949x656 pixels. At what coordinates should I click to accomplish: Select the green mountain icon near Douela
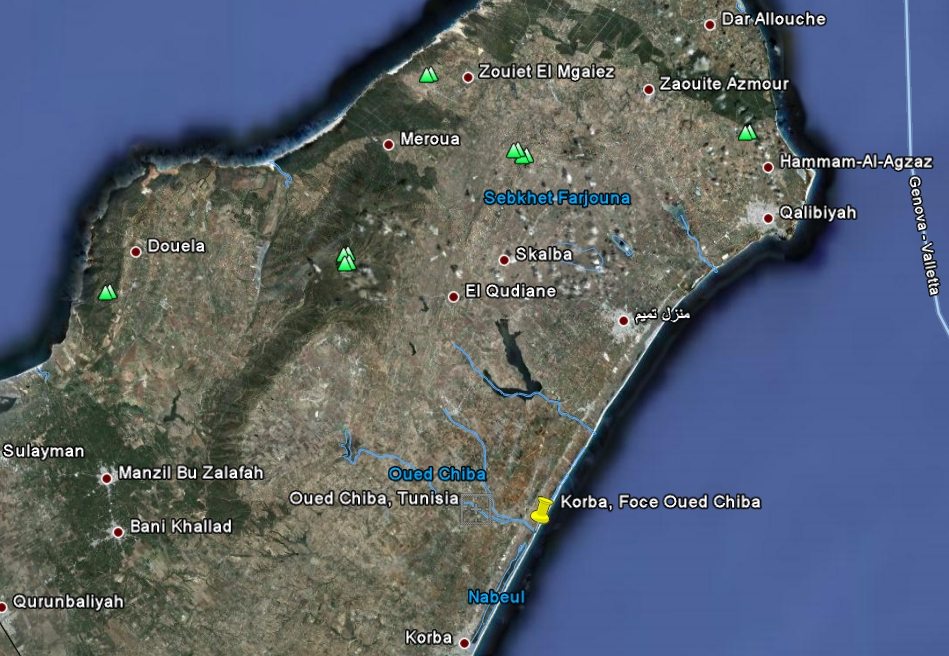(107, 292)
